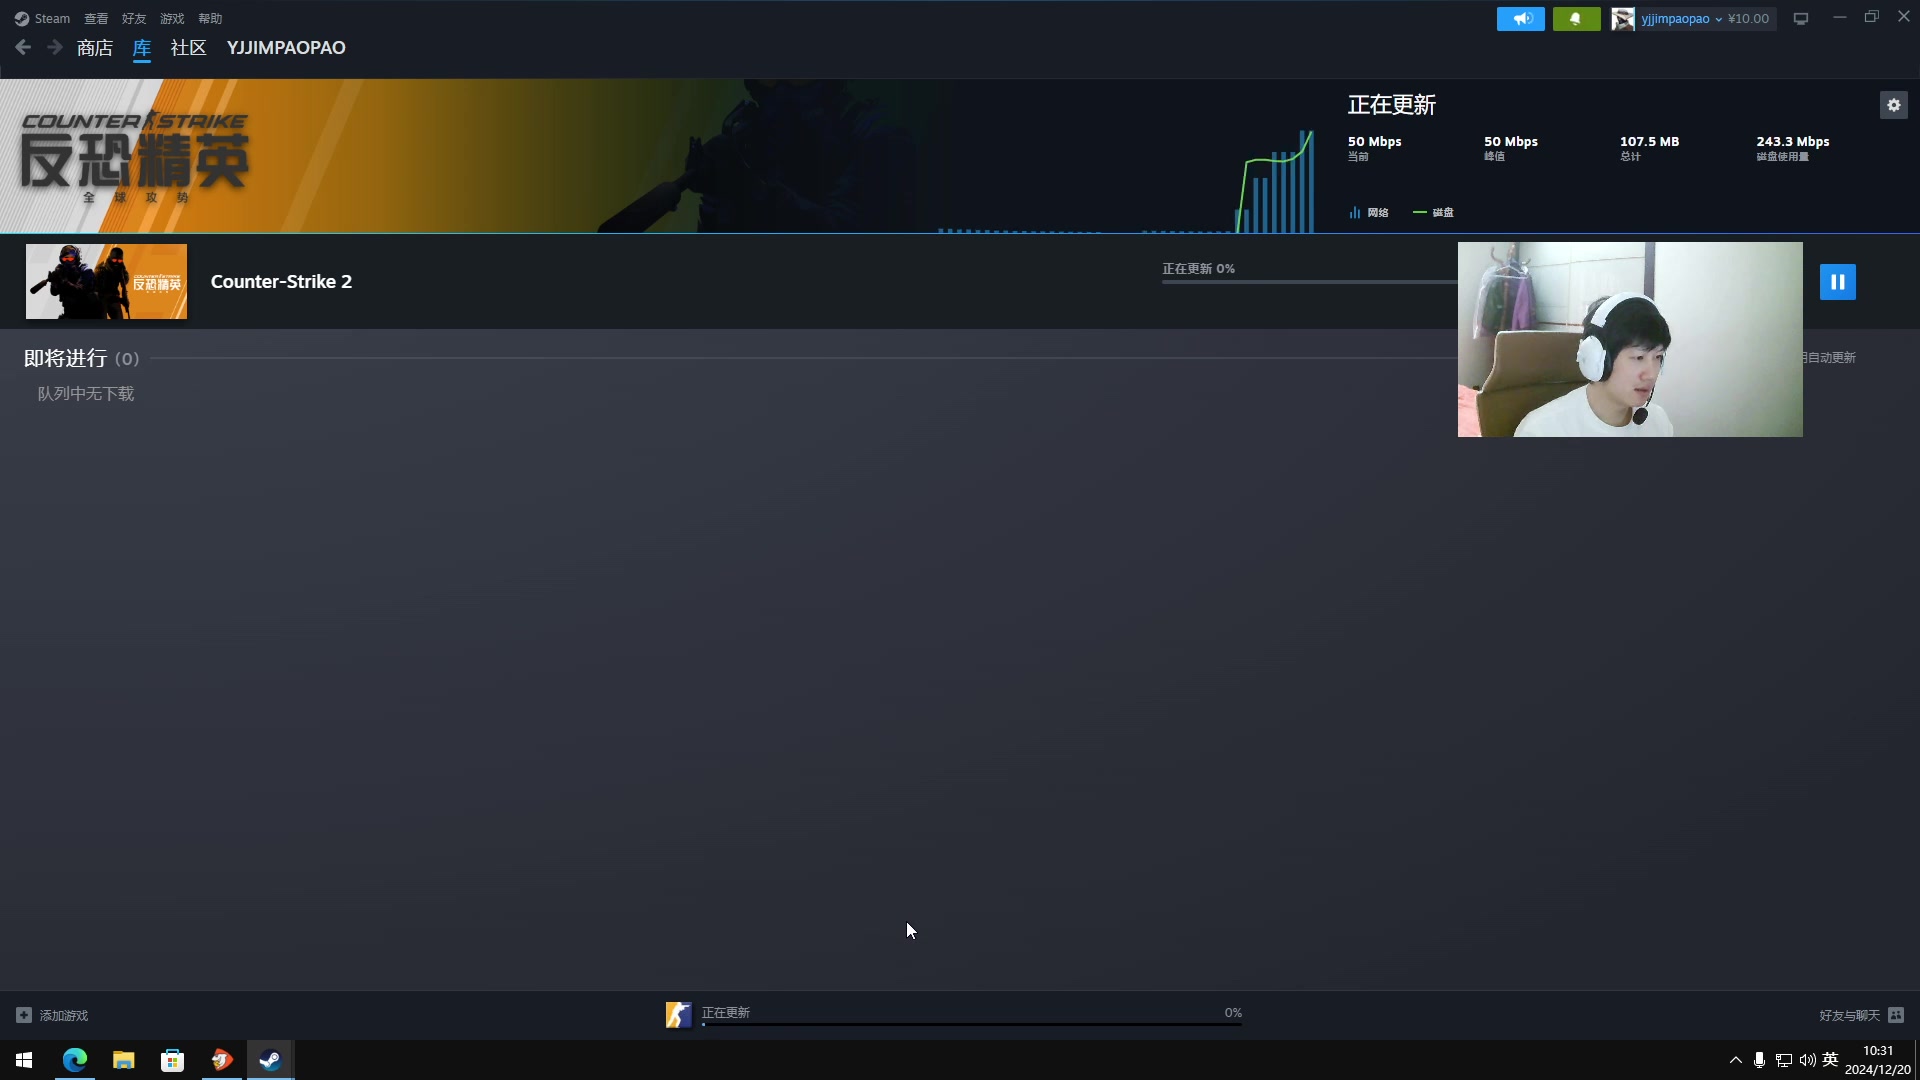Click the 添加游戏 button
The width and height of the screenshot is (1920, 1080).
coord(52,1015)
